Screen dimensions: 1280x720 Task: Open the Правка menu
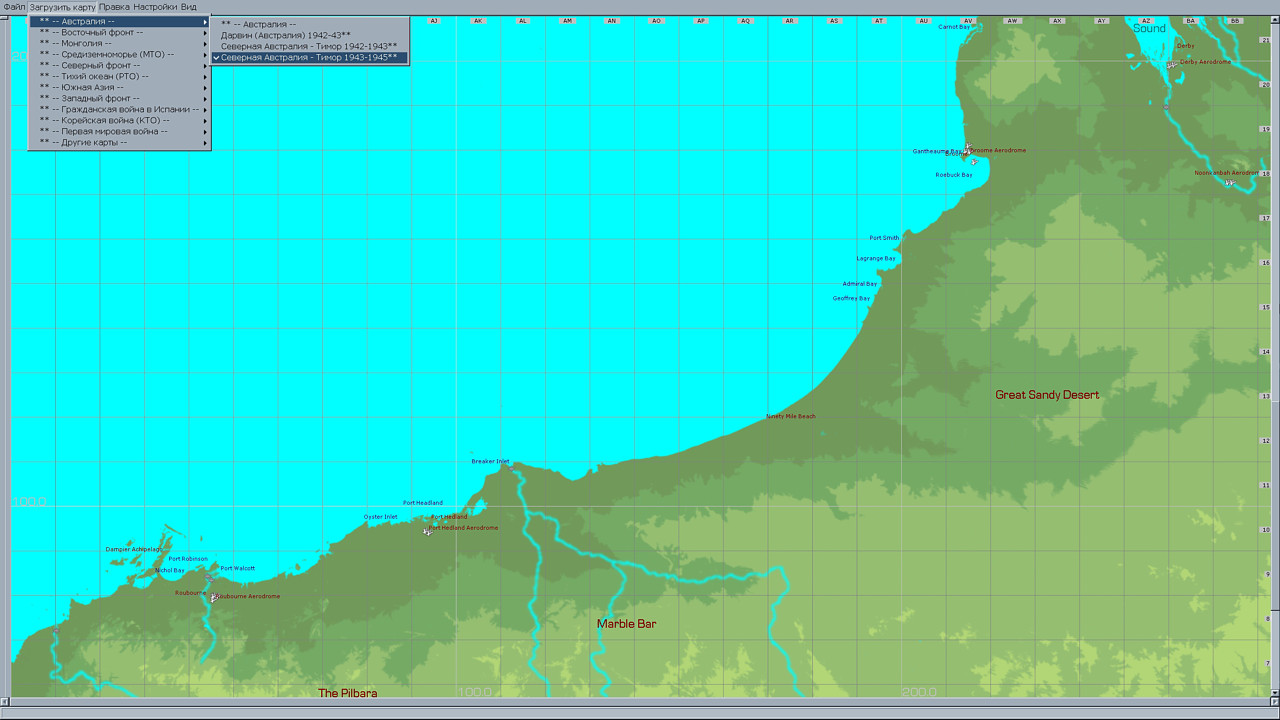[114, 7]
